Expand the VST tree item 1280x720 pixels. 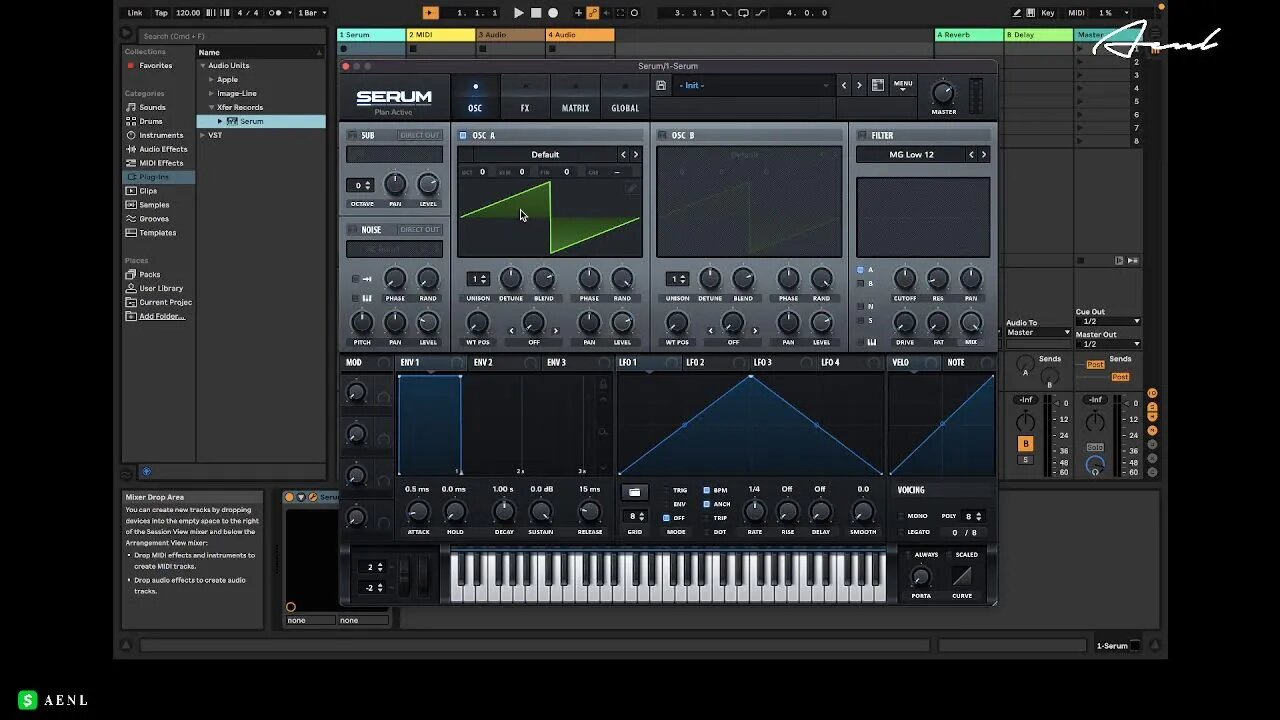click(202, 135)
